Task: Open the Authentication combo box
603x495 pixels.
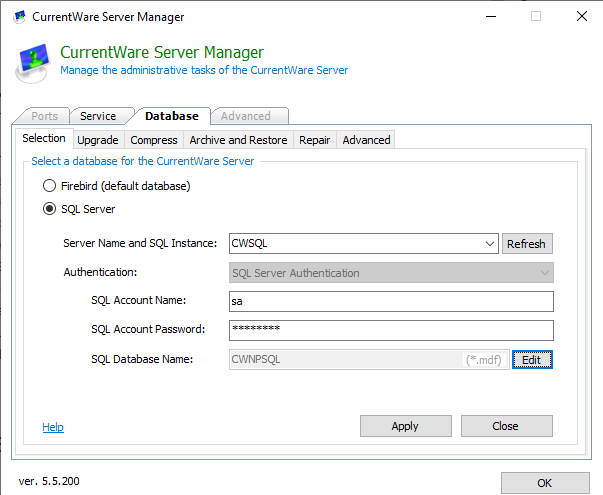Action: 391,273
